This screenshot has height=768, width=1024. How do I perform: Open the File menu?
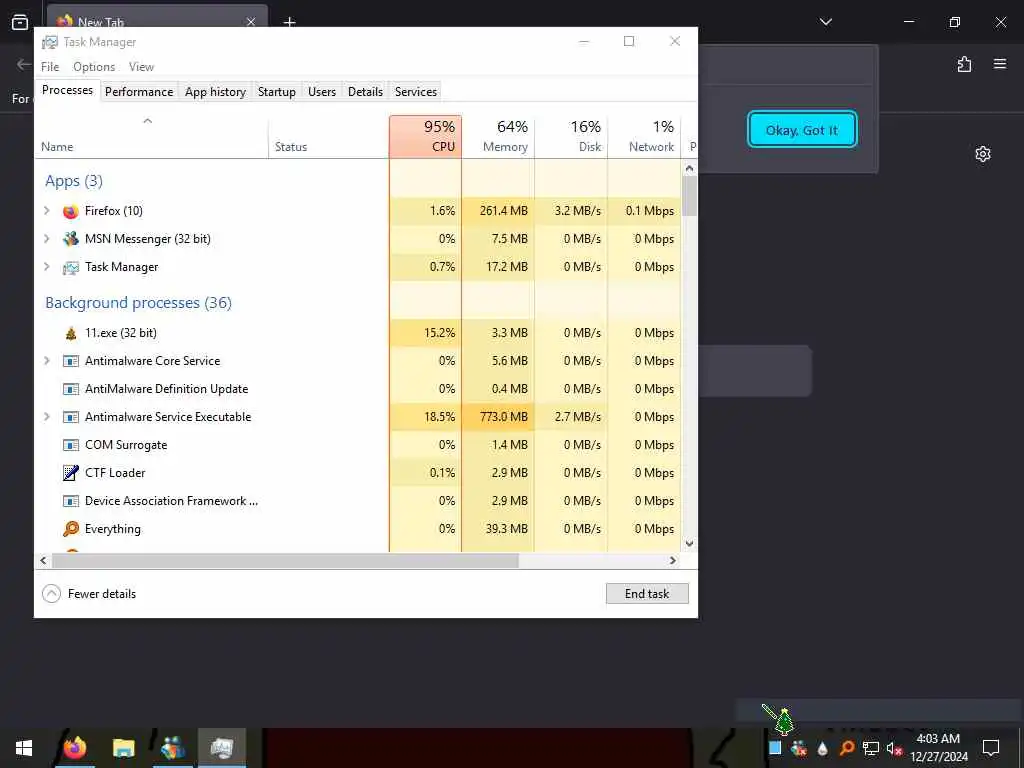point(50,67)
